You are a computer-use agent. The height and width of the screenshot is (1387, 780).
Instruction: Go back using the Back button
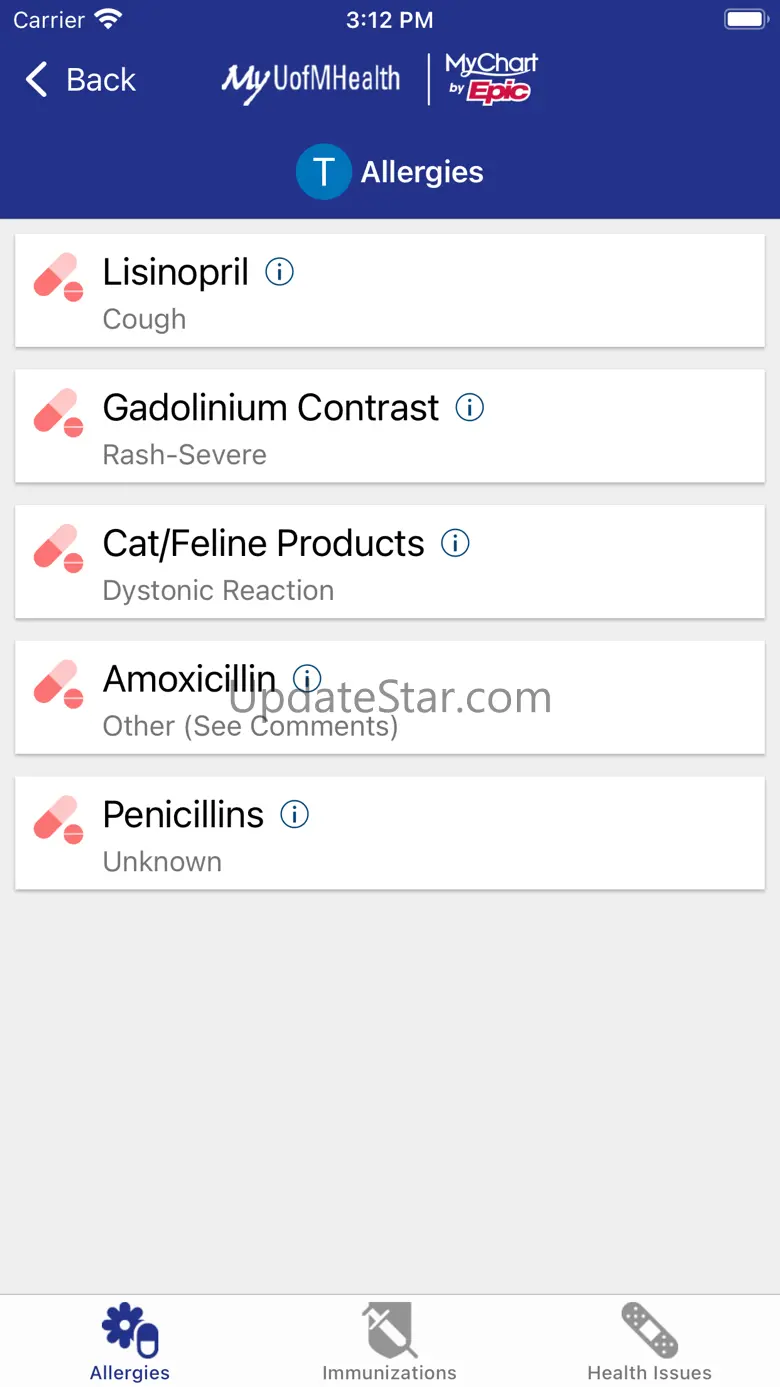coord(81,80)
